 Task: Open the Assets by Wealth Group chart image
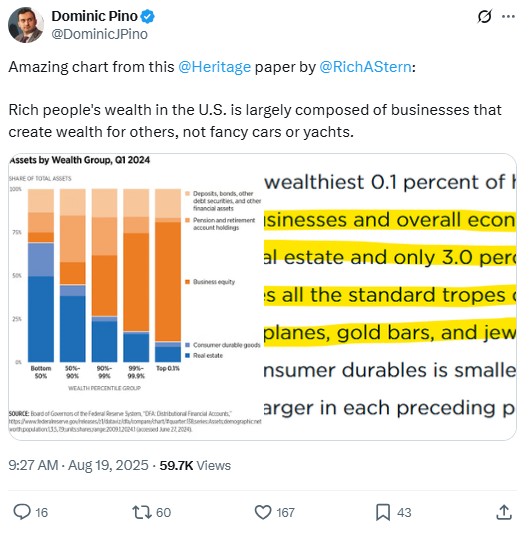coord(136,296)
